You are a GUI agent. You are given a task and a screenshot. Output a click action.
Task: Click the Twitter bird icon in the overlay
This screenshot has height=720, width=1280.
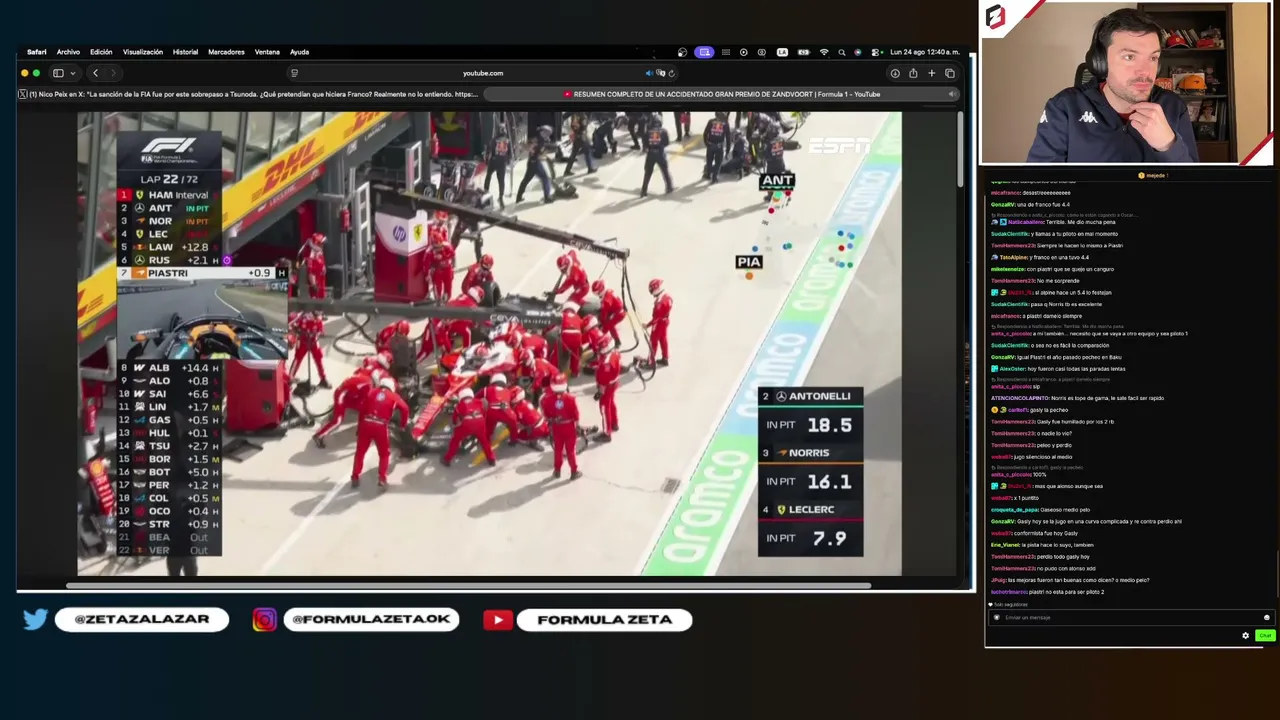pyautogui.click(x=35, y=620)
